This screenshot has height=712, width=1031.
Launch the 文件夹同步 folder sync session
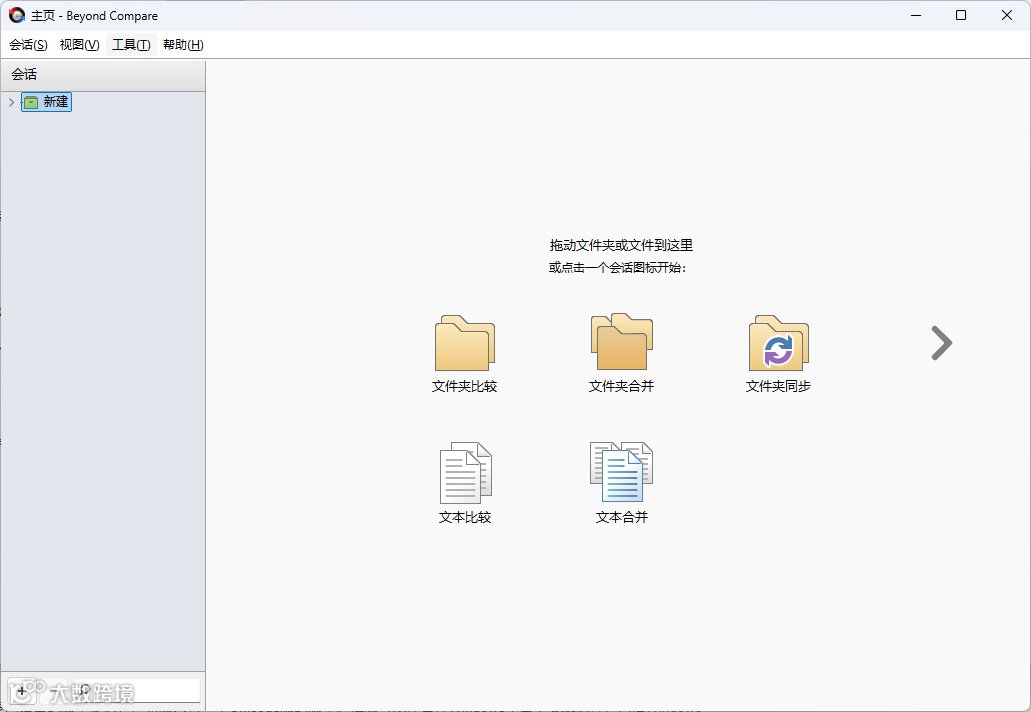779,354
